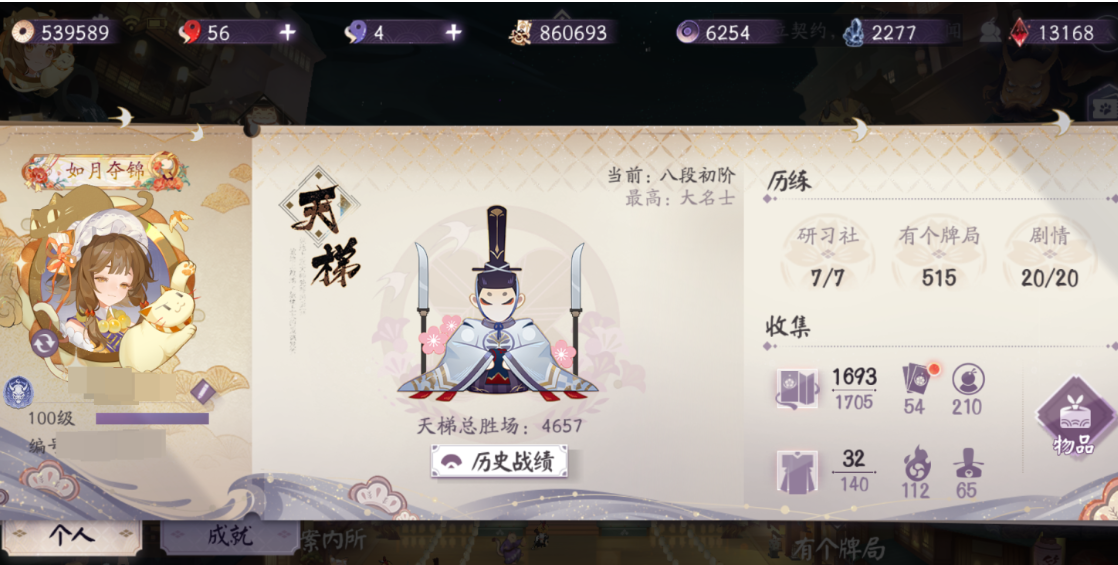Tap the purple edit name icon
The width and height of the screenshot is (1118, 565).
(203, 391)
